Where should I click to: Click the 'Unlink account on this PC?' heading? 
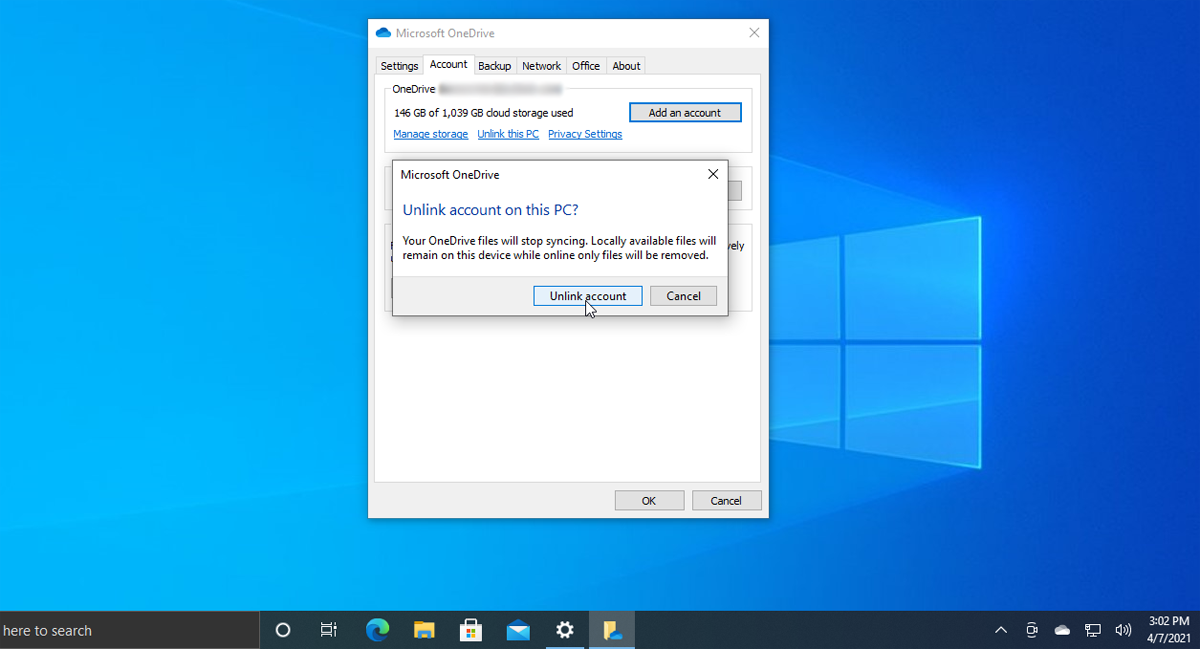pyautogui.click(x=490, y=210)
